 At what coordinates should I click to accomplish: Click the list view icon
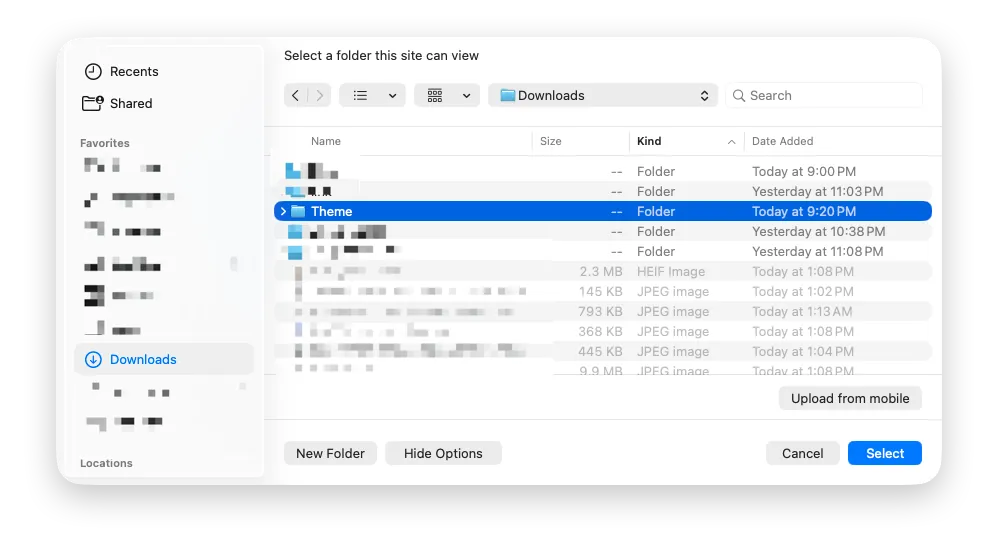coord(360,95)
